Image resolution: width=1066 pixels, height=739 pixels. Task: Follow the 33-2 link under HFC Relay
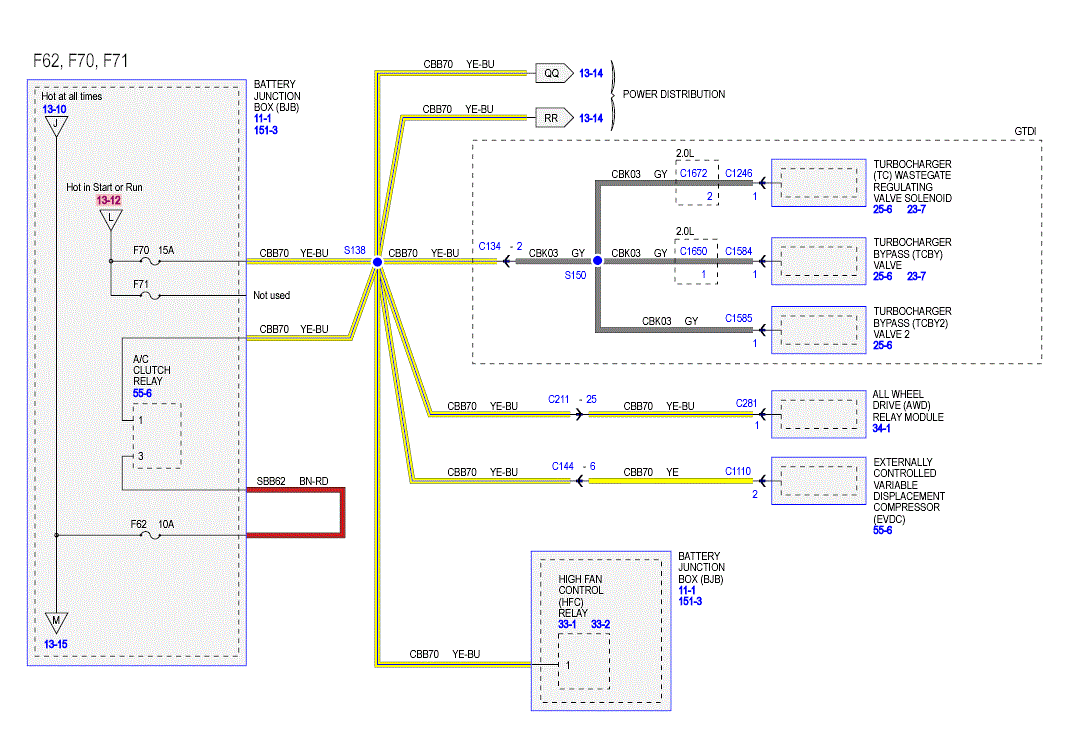coord(600,624)
